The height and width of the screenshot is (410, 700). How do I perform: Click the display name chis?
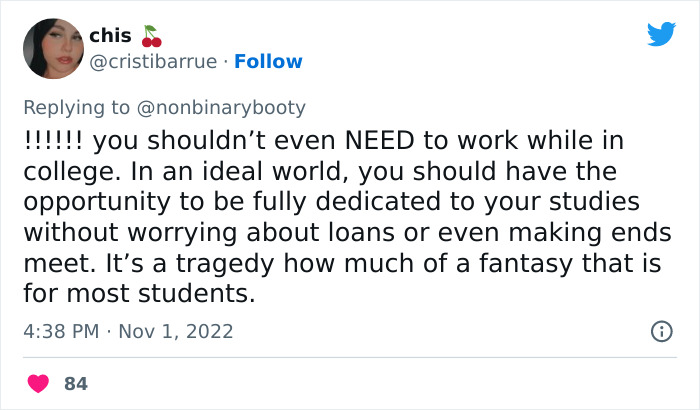tap(110, 36)
